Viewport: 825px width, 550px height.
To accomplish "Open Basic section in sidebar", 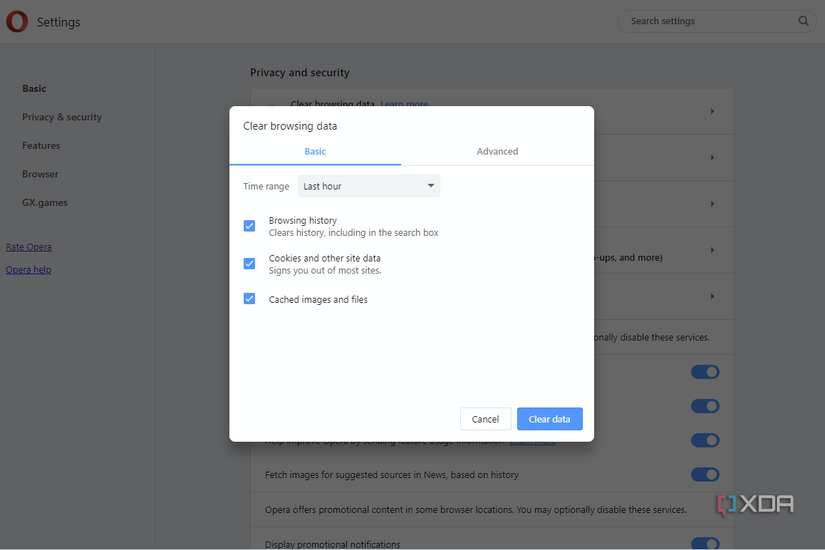I will (34, 88).
